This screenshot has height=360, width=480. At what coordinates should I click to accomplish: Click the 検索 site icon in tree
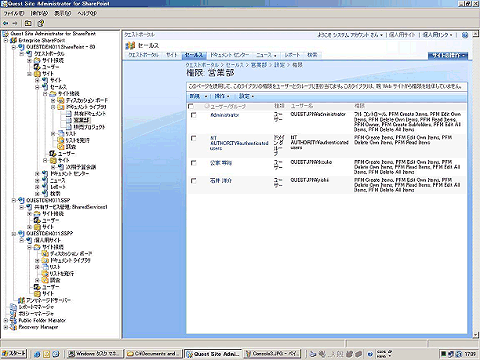[46, 194]
